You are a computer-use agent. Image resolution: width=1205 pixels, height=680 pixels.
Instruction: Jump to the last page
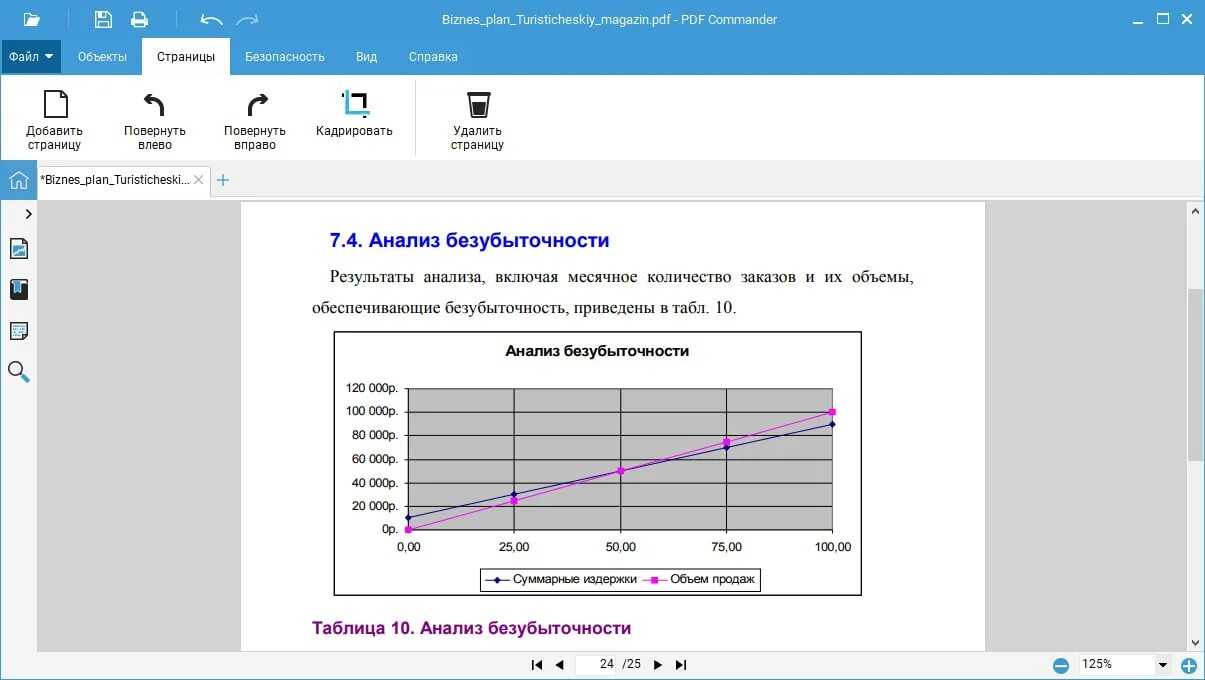click(681, 664)
